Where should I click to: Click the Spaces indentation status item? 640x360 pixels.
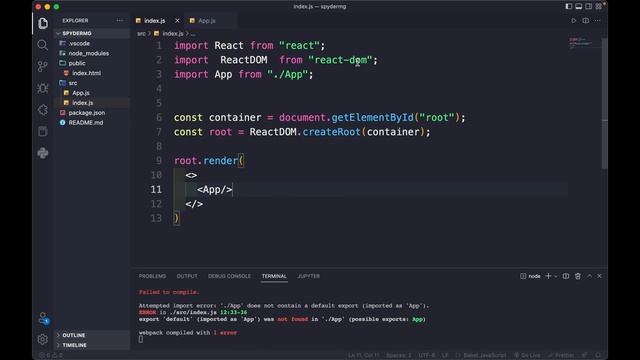pos(399,355)
